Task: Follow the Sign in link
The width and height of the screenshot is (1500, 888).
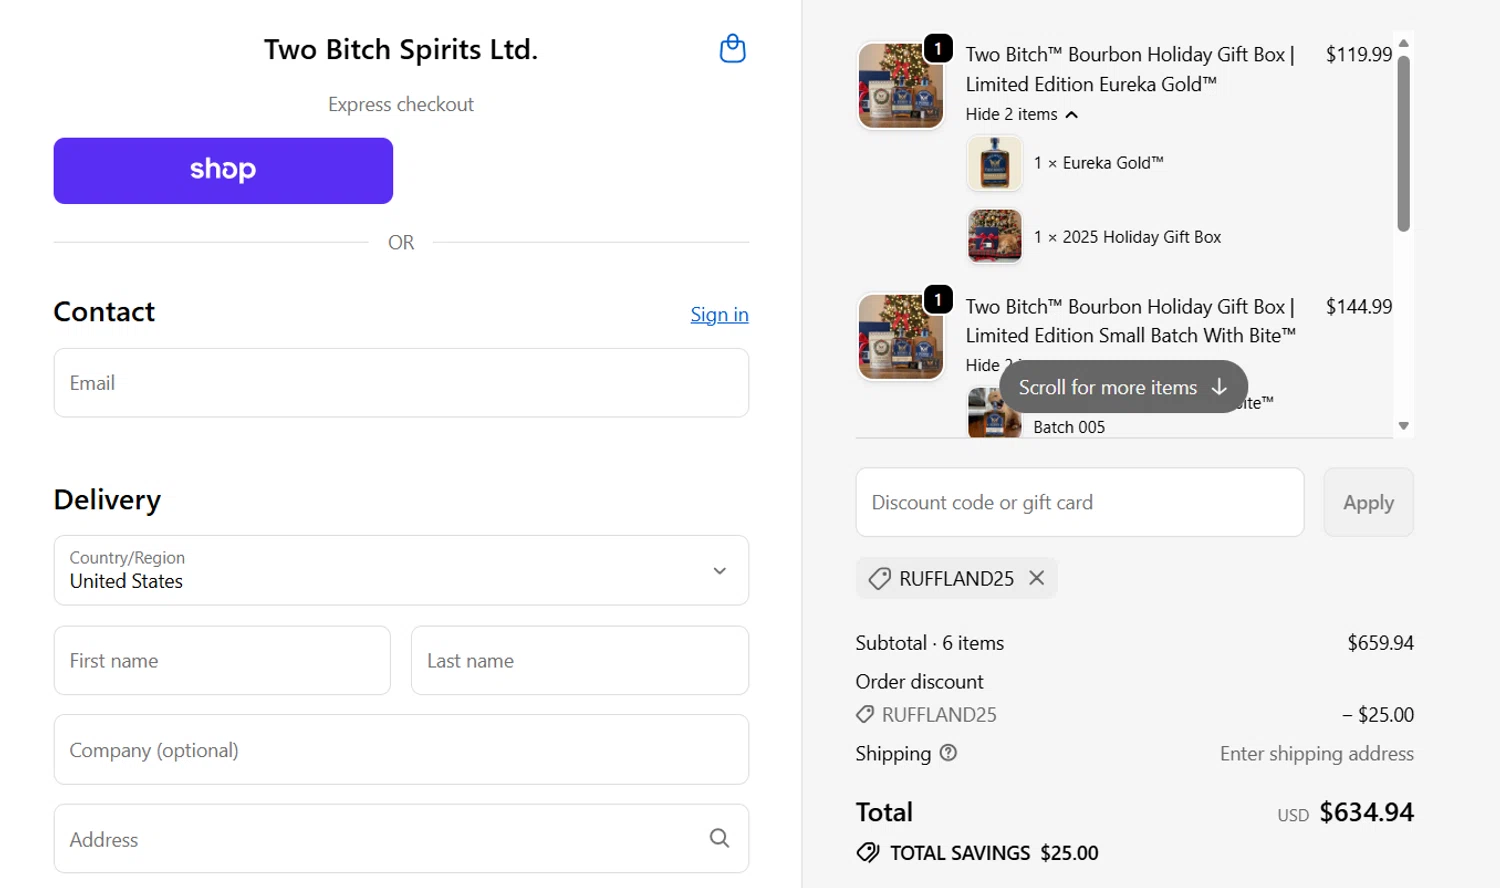Action: pyautogui.click(x=719, y=315)
